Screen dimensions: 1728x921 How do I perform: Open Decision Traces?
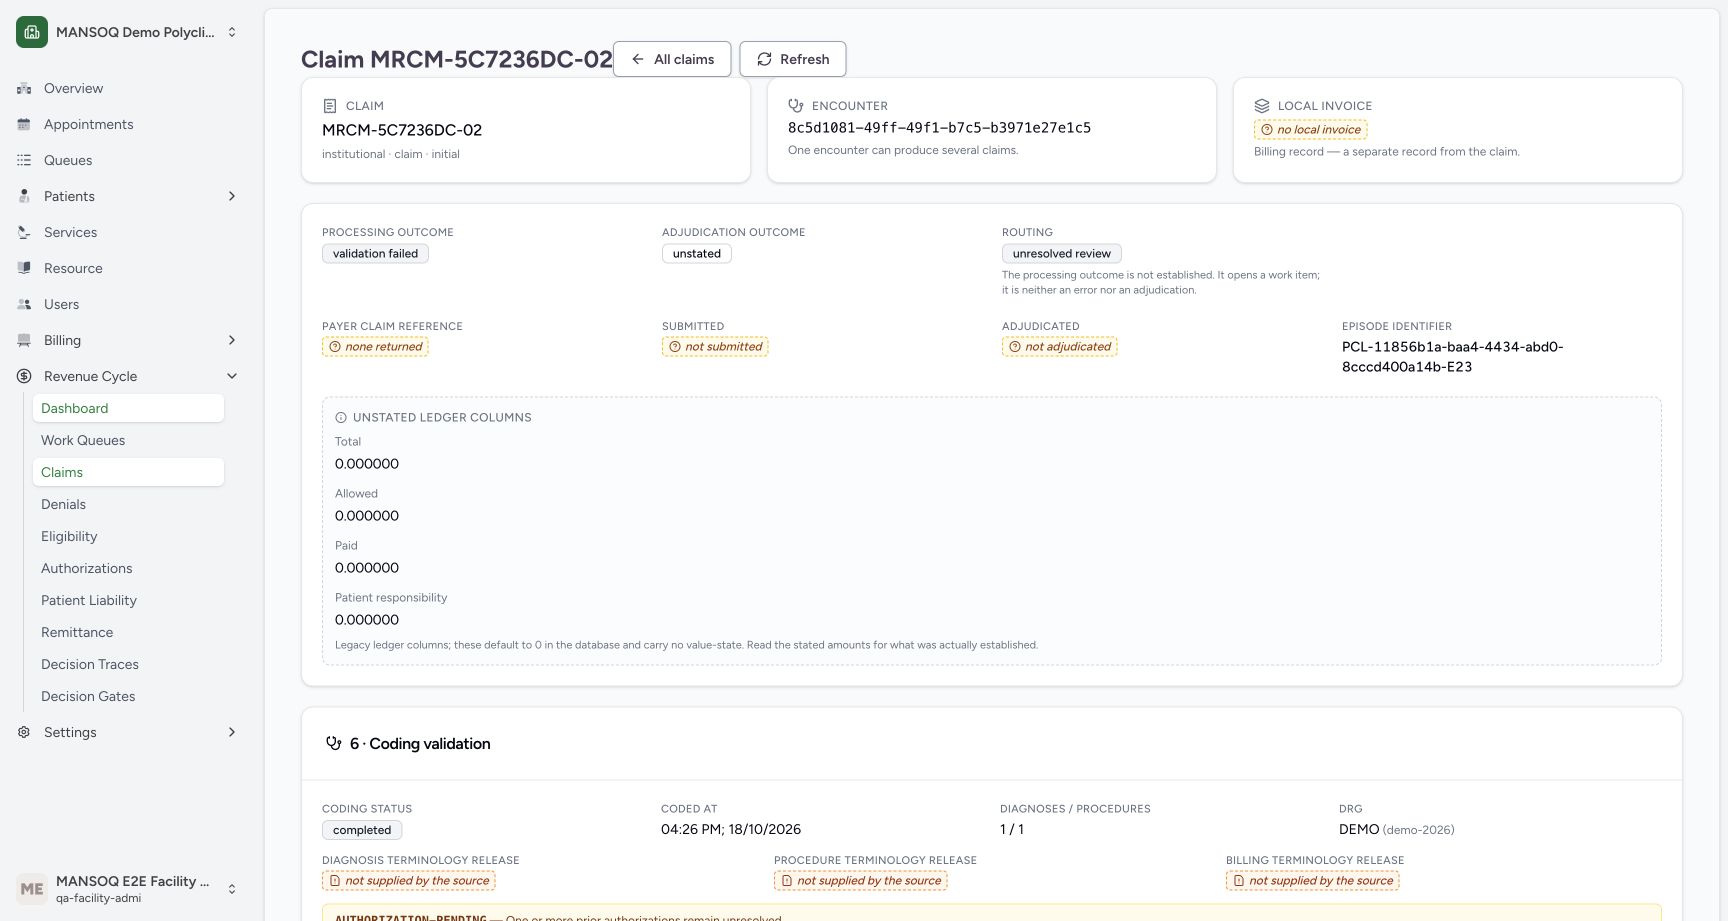tap(128, 664)
